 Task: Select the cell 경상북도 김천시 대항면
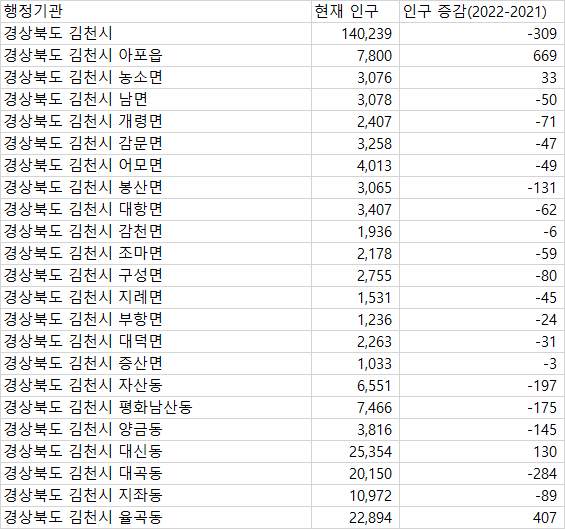[x=156, y=209]
